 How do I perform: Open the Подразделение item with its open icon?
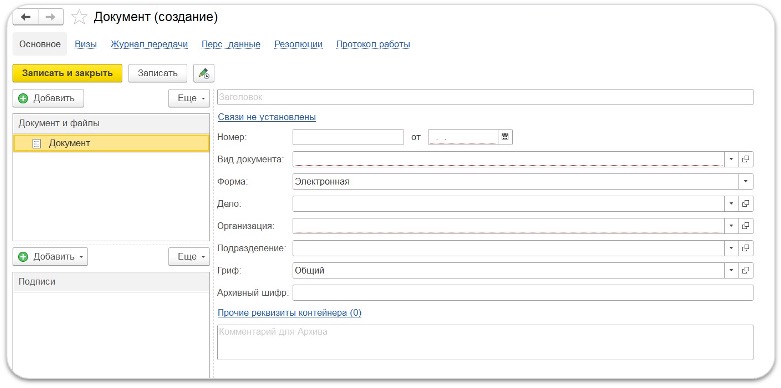coord(746,248)
